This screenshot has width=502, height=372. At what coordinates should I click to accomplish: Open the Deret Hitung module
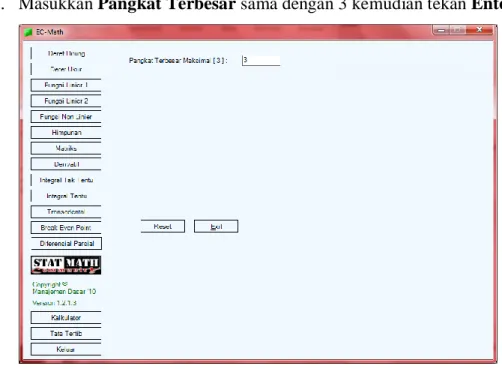[66, 53]
